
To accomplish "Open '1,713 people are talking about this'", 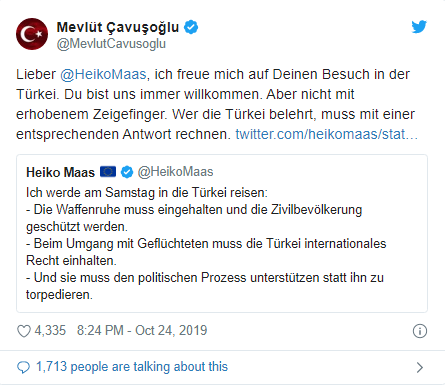I will tap(132, 367).
